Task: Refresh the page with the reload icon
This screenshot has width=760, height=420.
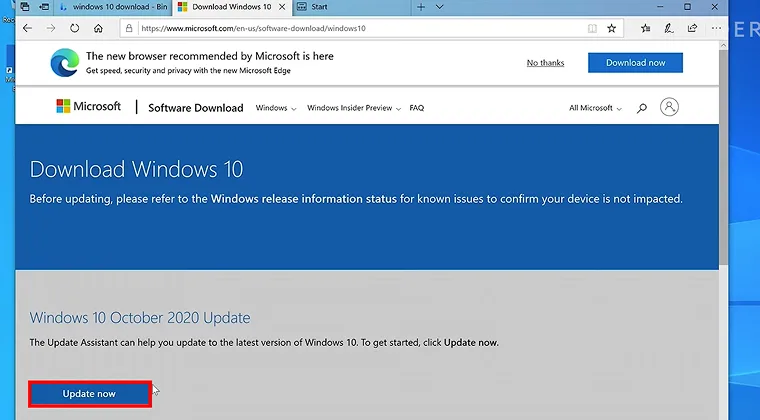Action: click(74, 28)
